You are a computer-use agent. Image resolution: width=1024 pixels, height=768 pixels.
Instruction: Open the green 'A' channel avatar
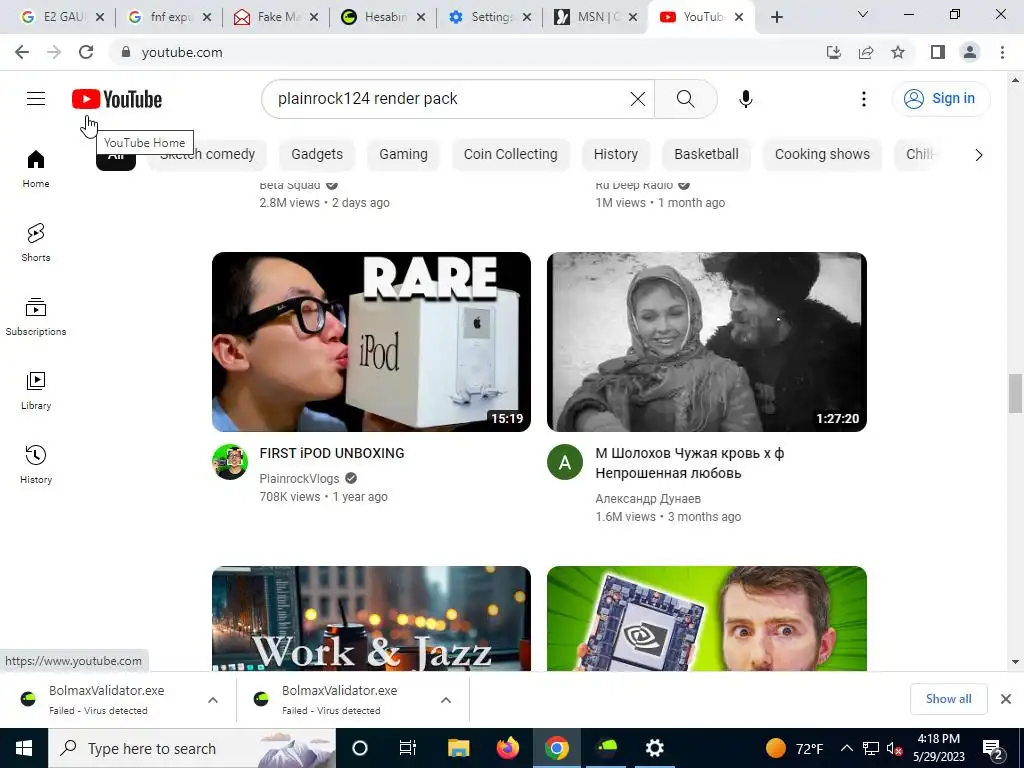(x=565, y=462)
